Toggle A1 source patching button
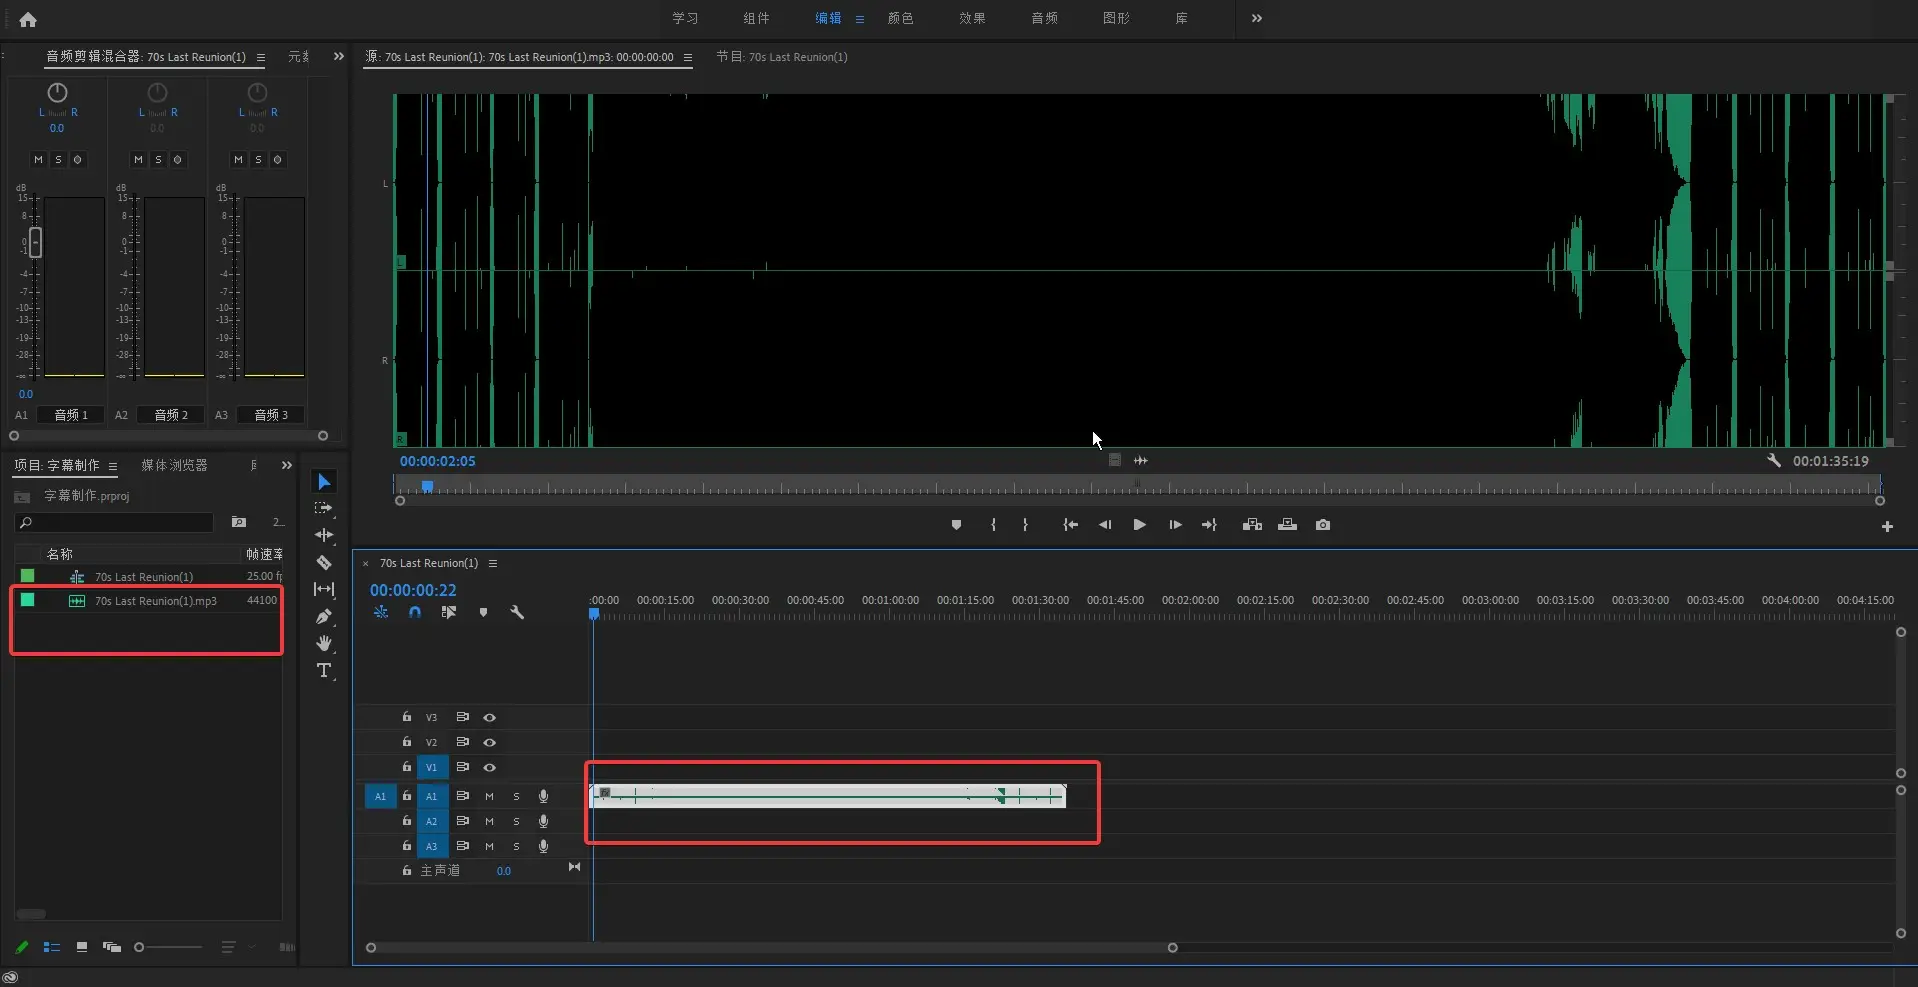 (x=380, y=797)
